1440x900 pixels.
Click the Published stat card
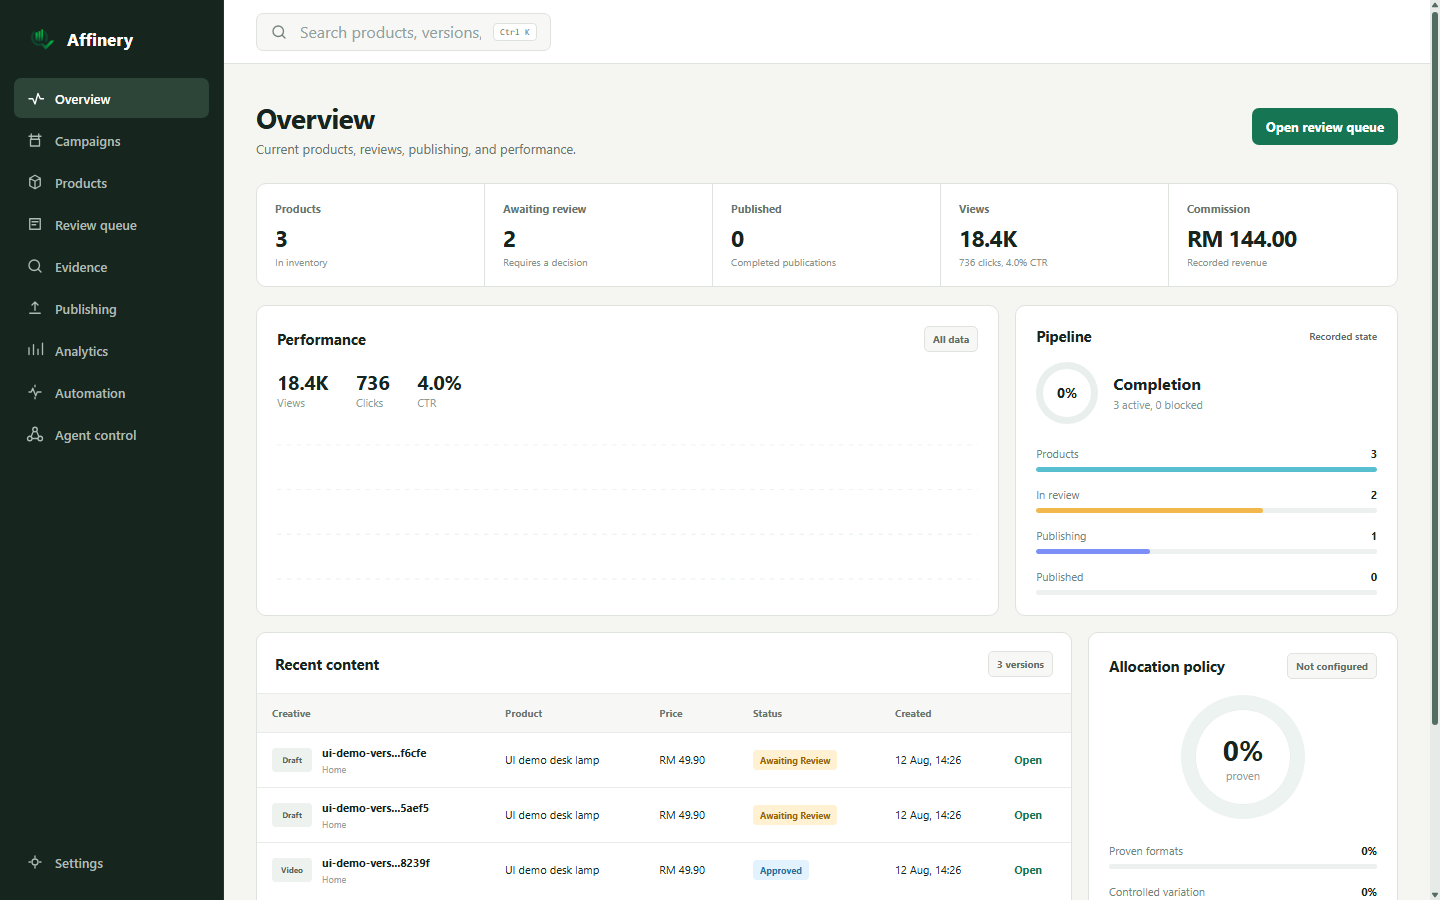tap(827, 235)
